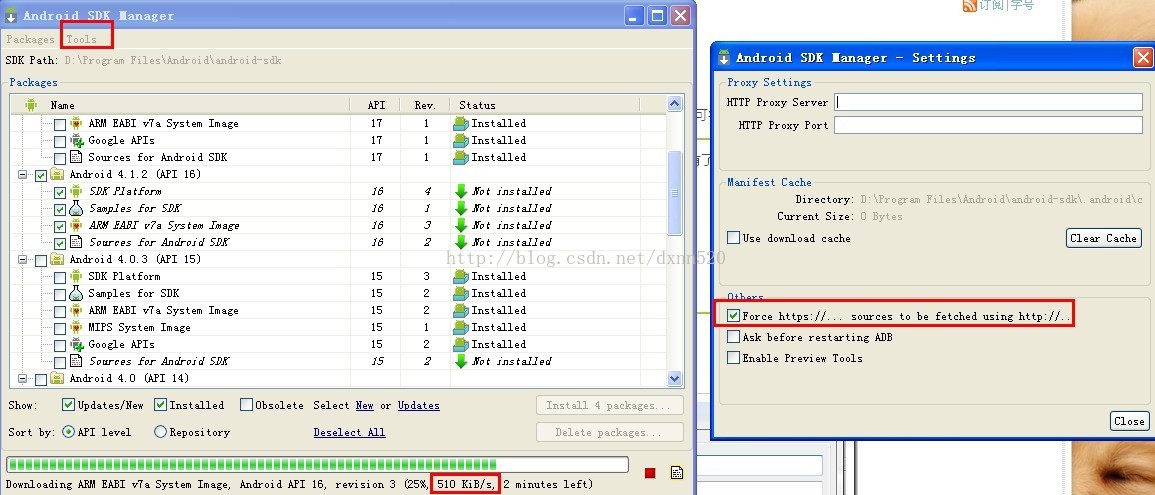The width and height of the screenshot is (1155, 495).
Task: Click the Samples for SDK API 15 flask icon
Action: [x=76, y=293]
